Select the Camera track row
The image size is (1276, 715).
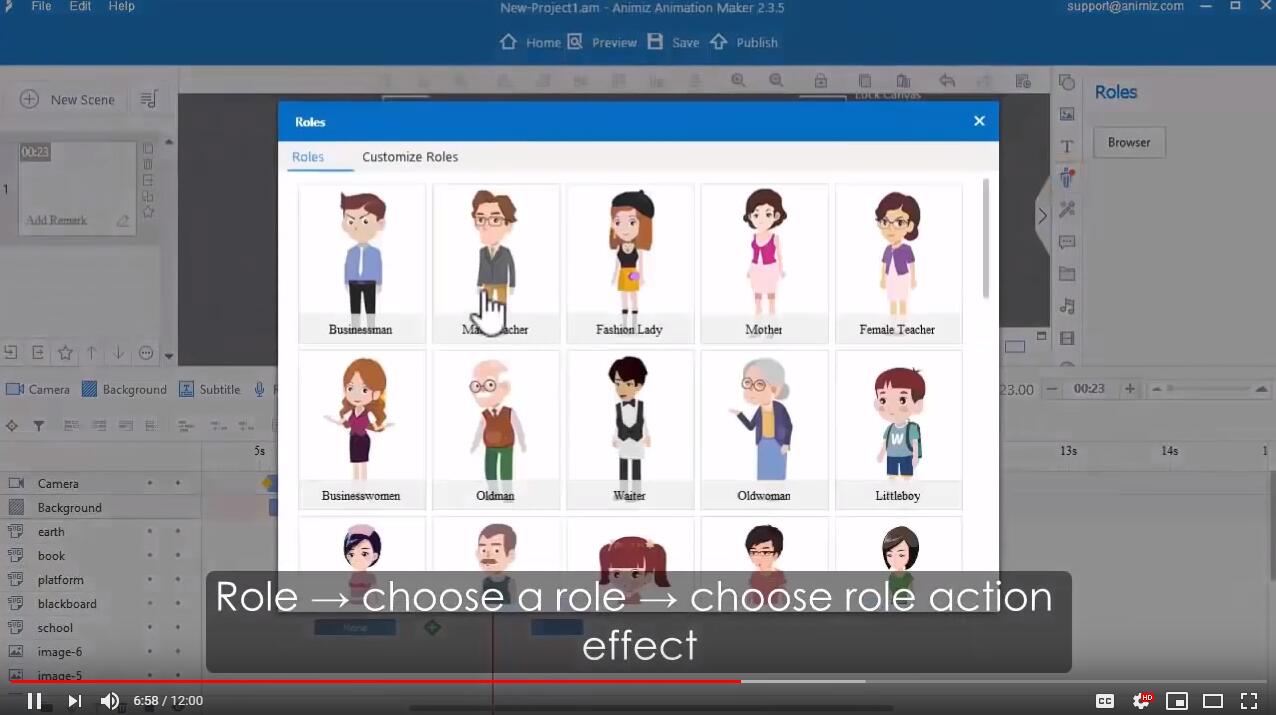coord(100,484)
